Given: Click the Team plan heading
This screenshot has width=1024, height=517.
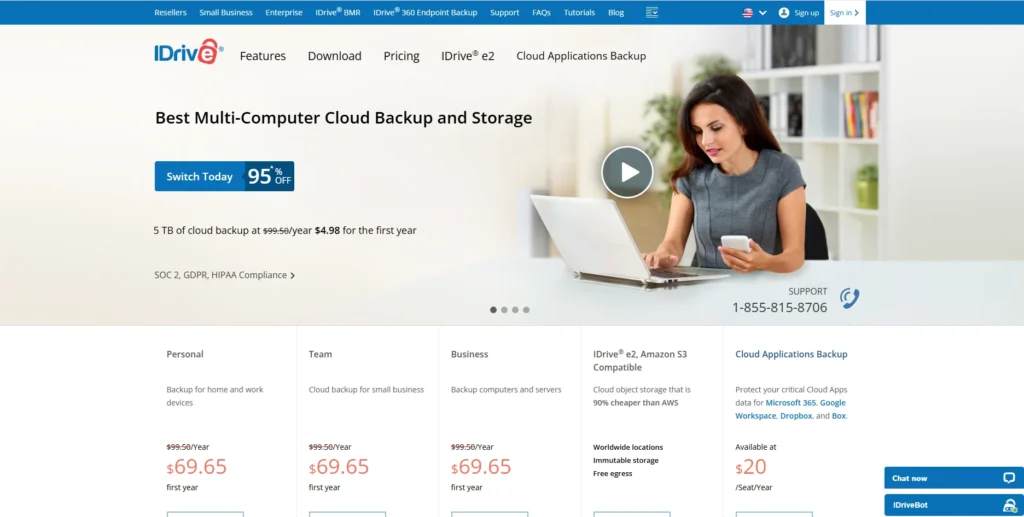Looking at the screenshot, I should (x=320, y=354).
